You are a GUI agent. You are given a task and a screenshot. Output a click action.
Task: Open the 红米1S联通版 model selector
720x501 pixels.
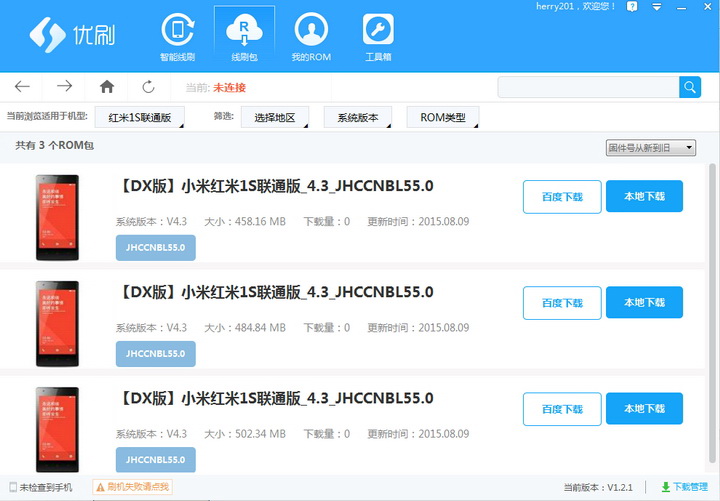pos(140,118)
